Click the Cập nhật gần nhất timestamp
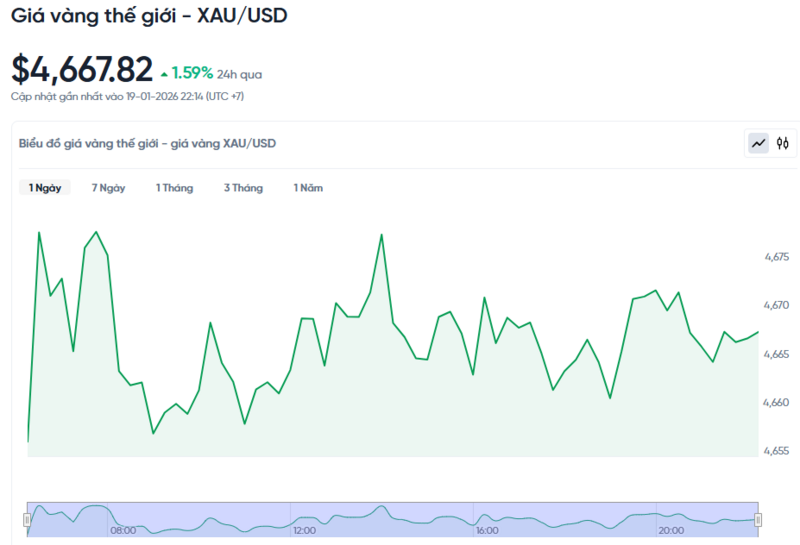Image resolution: width=800 pixels, height=545 pixels. [127, 96]
